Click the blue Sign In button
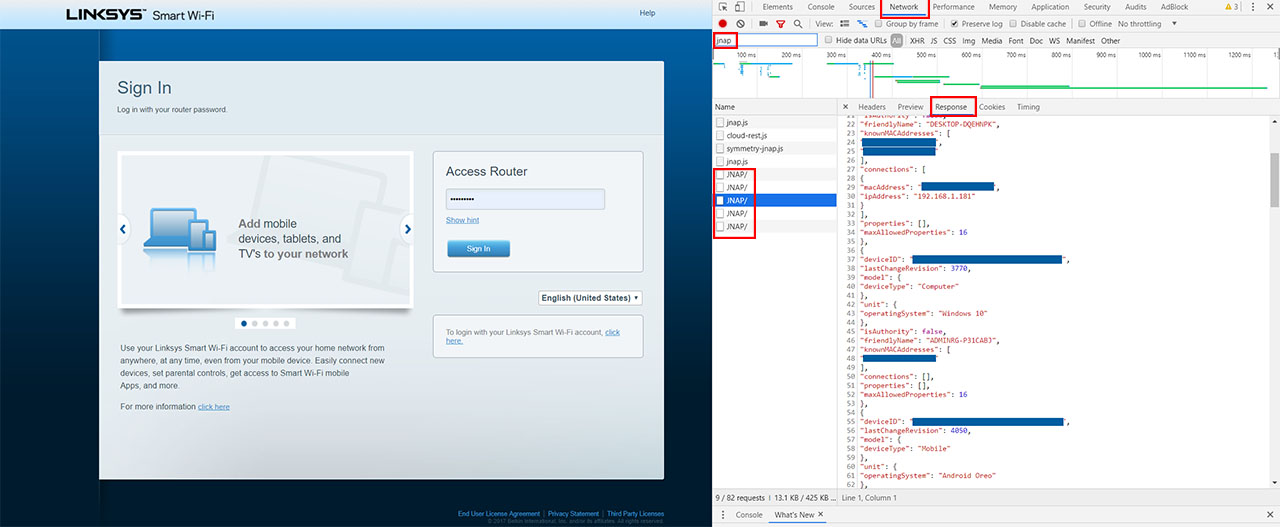Viewport: 1280px width, 527px height. click(x=478, y=248)
